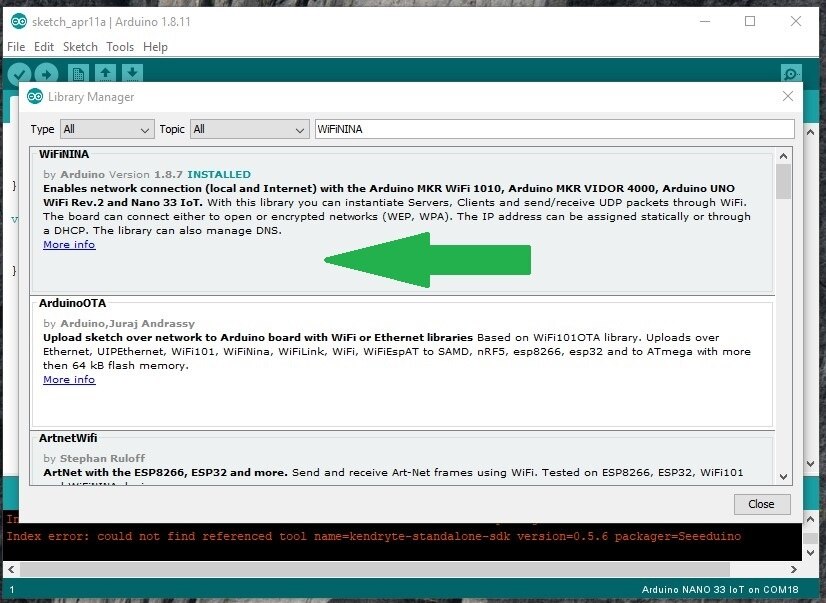Screen dimensions: 826x603
Task: Click the editor scrollbar up arrow behind dialog
Action: click(811, 132)
